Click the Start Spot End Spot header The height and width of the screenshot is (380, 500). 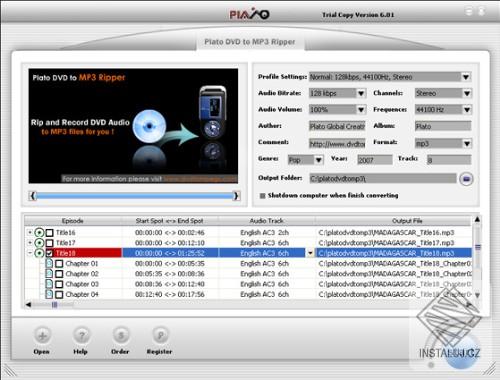click(170, 221)
